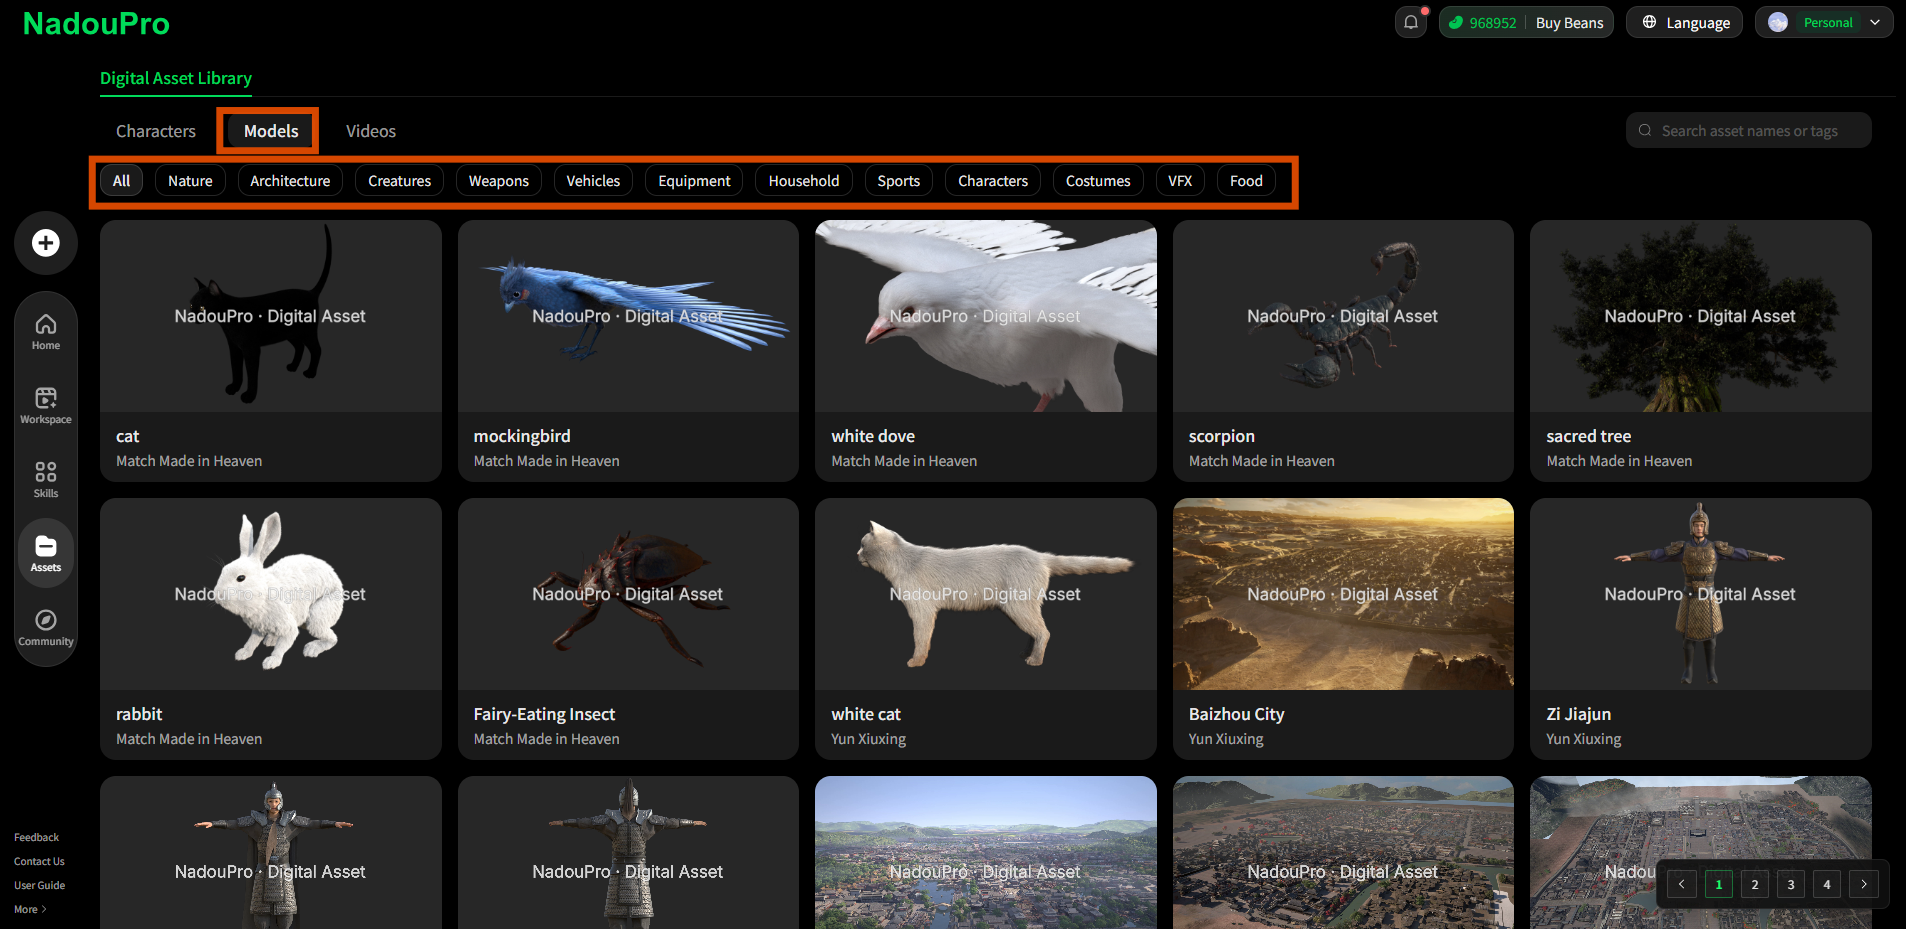Switch to the Videos tab
Image resolution: width=1906 pixels, height=929 pixels.
[371, 131]
